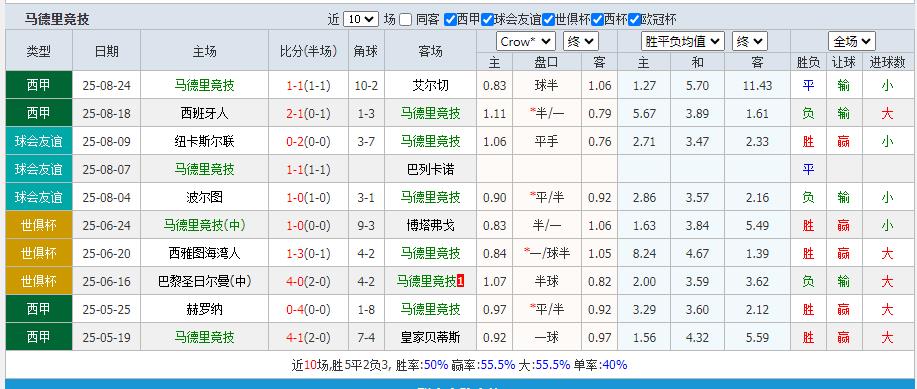This screenshot has width=917, height=389.
Task: Click 大 goals result in 西班牙人 row
Action: (887, 113)
